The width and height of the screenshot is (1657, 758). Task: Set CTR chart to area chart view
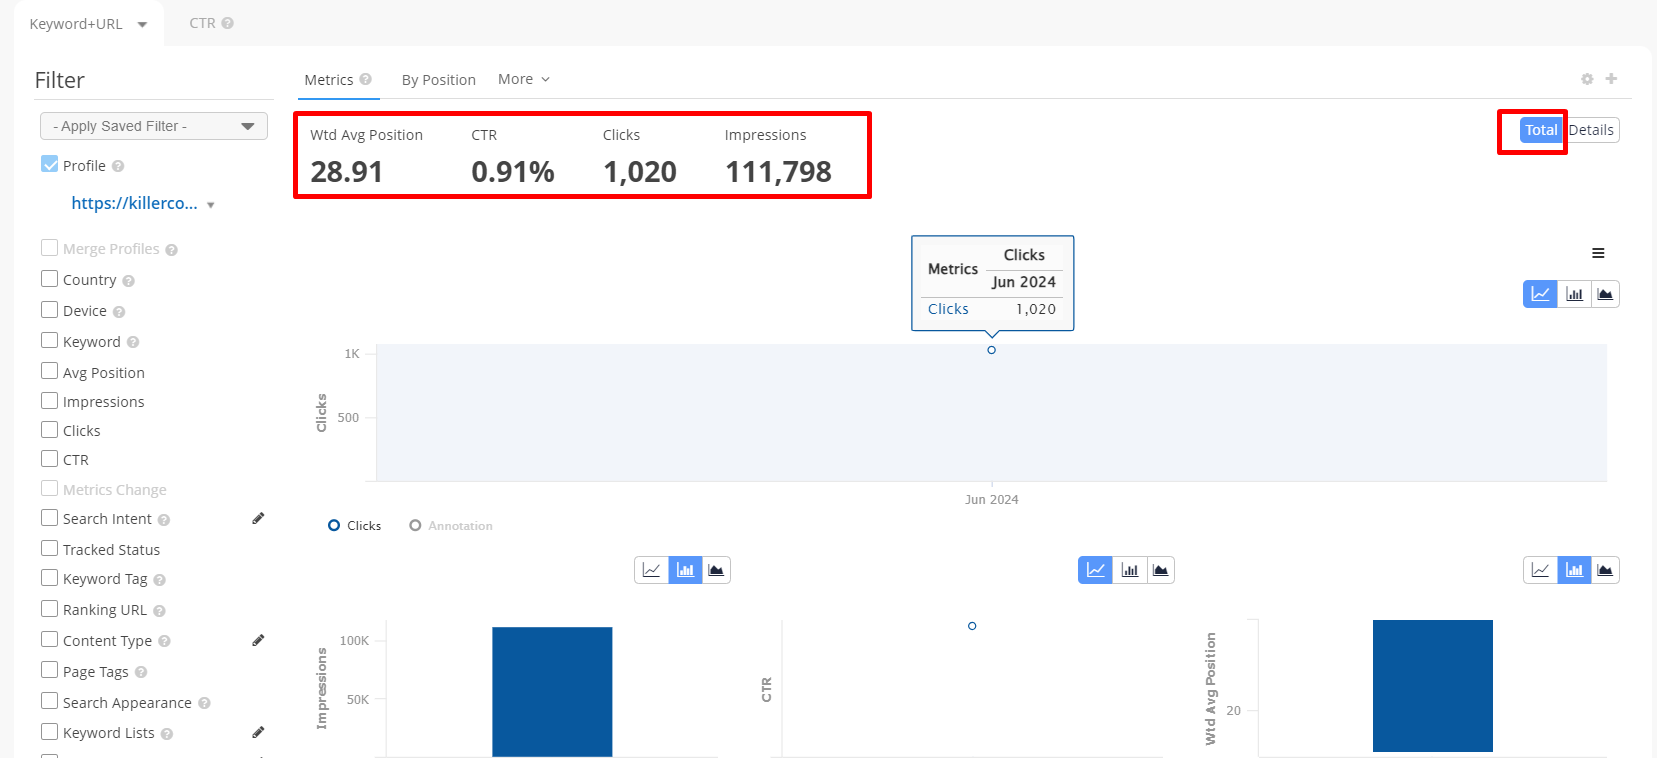pyautogui.click(x=1160, y=570)
